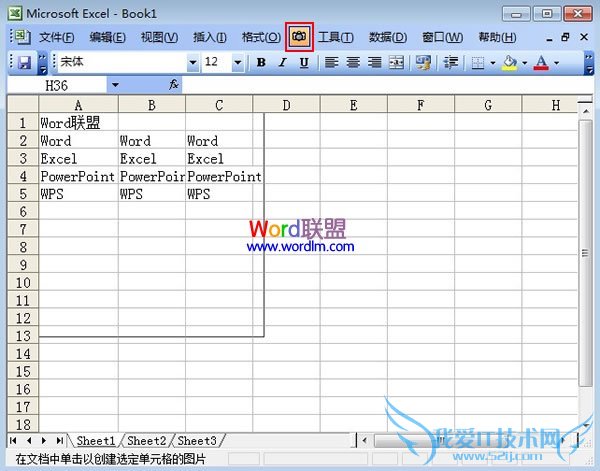Viewport: 600px width, 471px height.
Task: Open the 工具(T) menu
Action: tap(336, 37)
